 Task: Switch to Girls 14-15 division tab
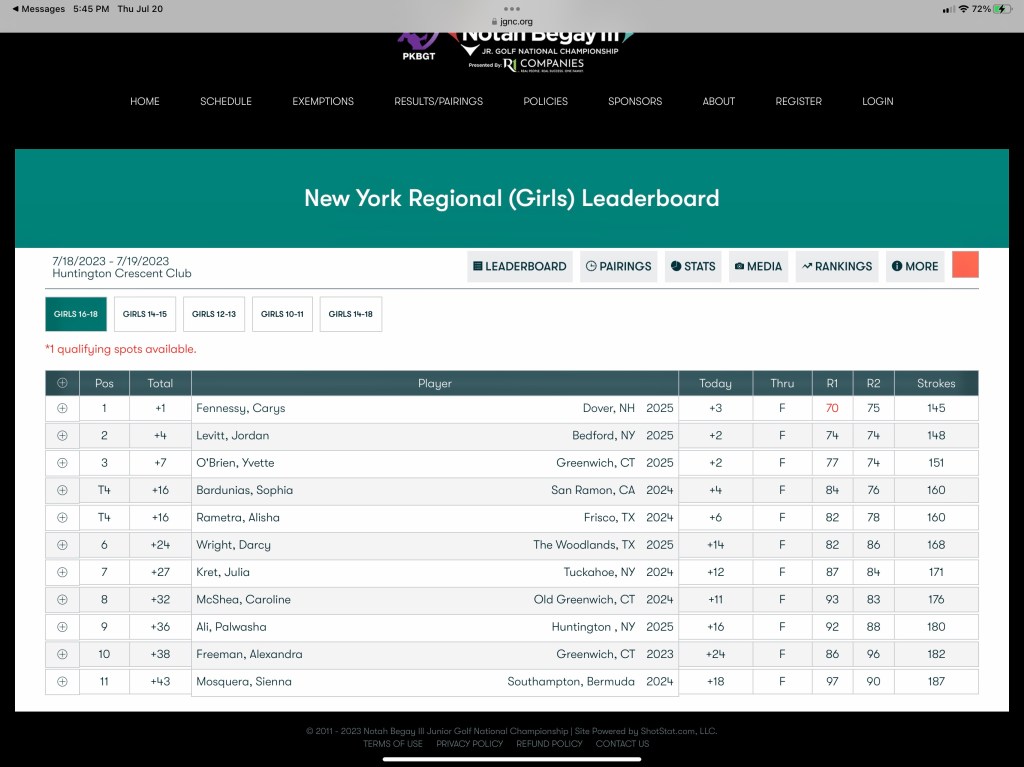pos(145,314)
